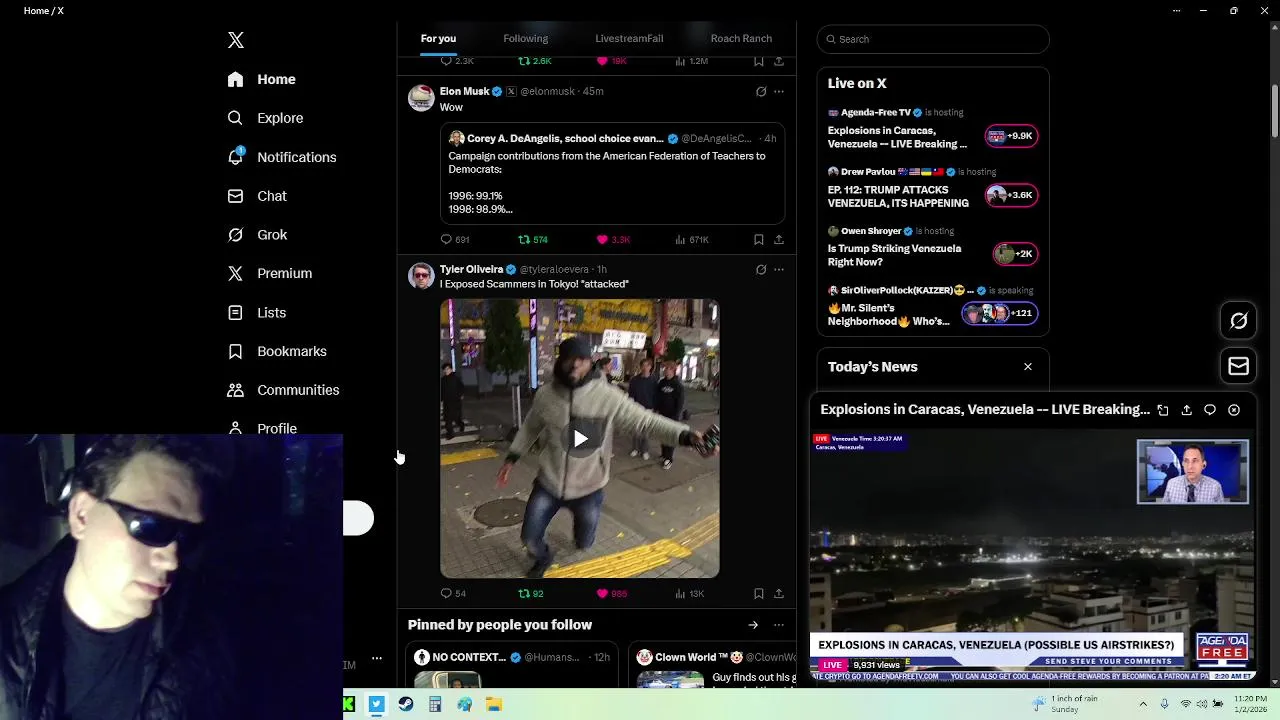Open the quoted Corey A. DeAngelis post

pos(612,173)
